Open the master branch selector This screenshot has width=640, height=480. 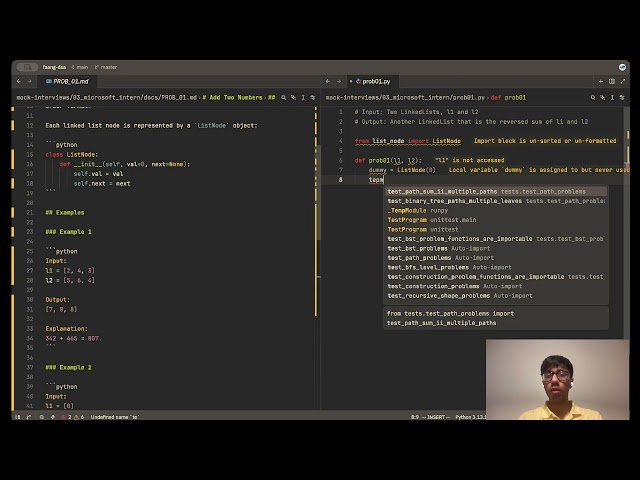[x=106, y=67]
